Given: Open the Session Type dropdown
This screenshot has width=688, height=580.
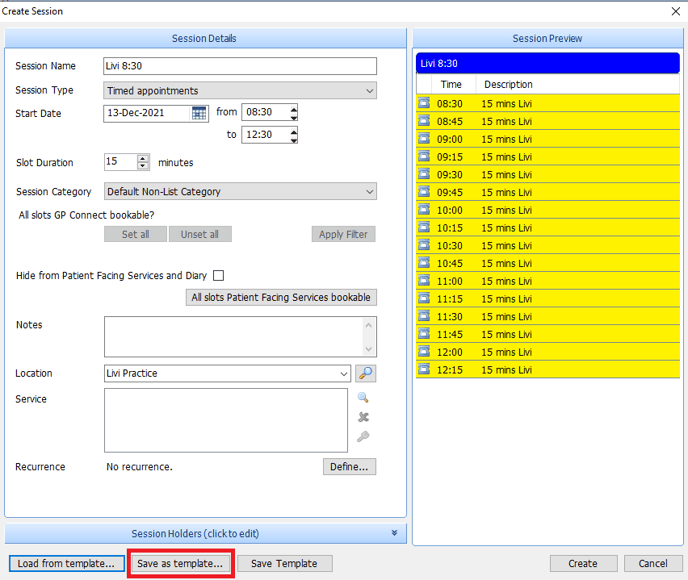Looking at the screenshot, I should click(x=369, y=91).
